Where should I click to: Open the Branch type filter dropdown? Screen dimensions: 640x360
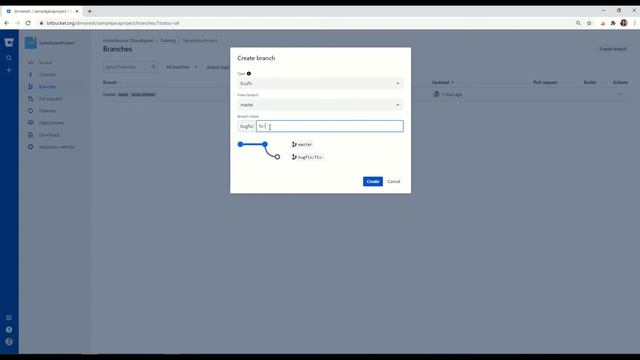coord(218,67)
